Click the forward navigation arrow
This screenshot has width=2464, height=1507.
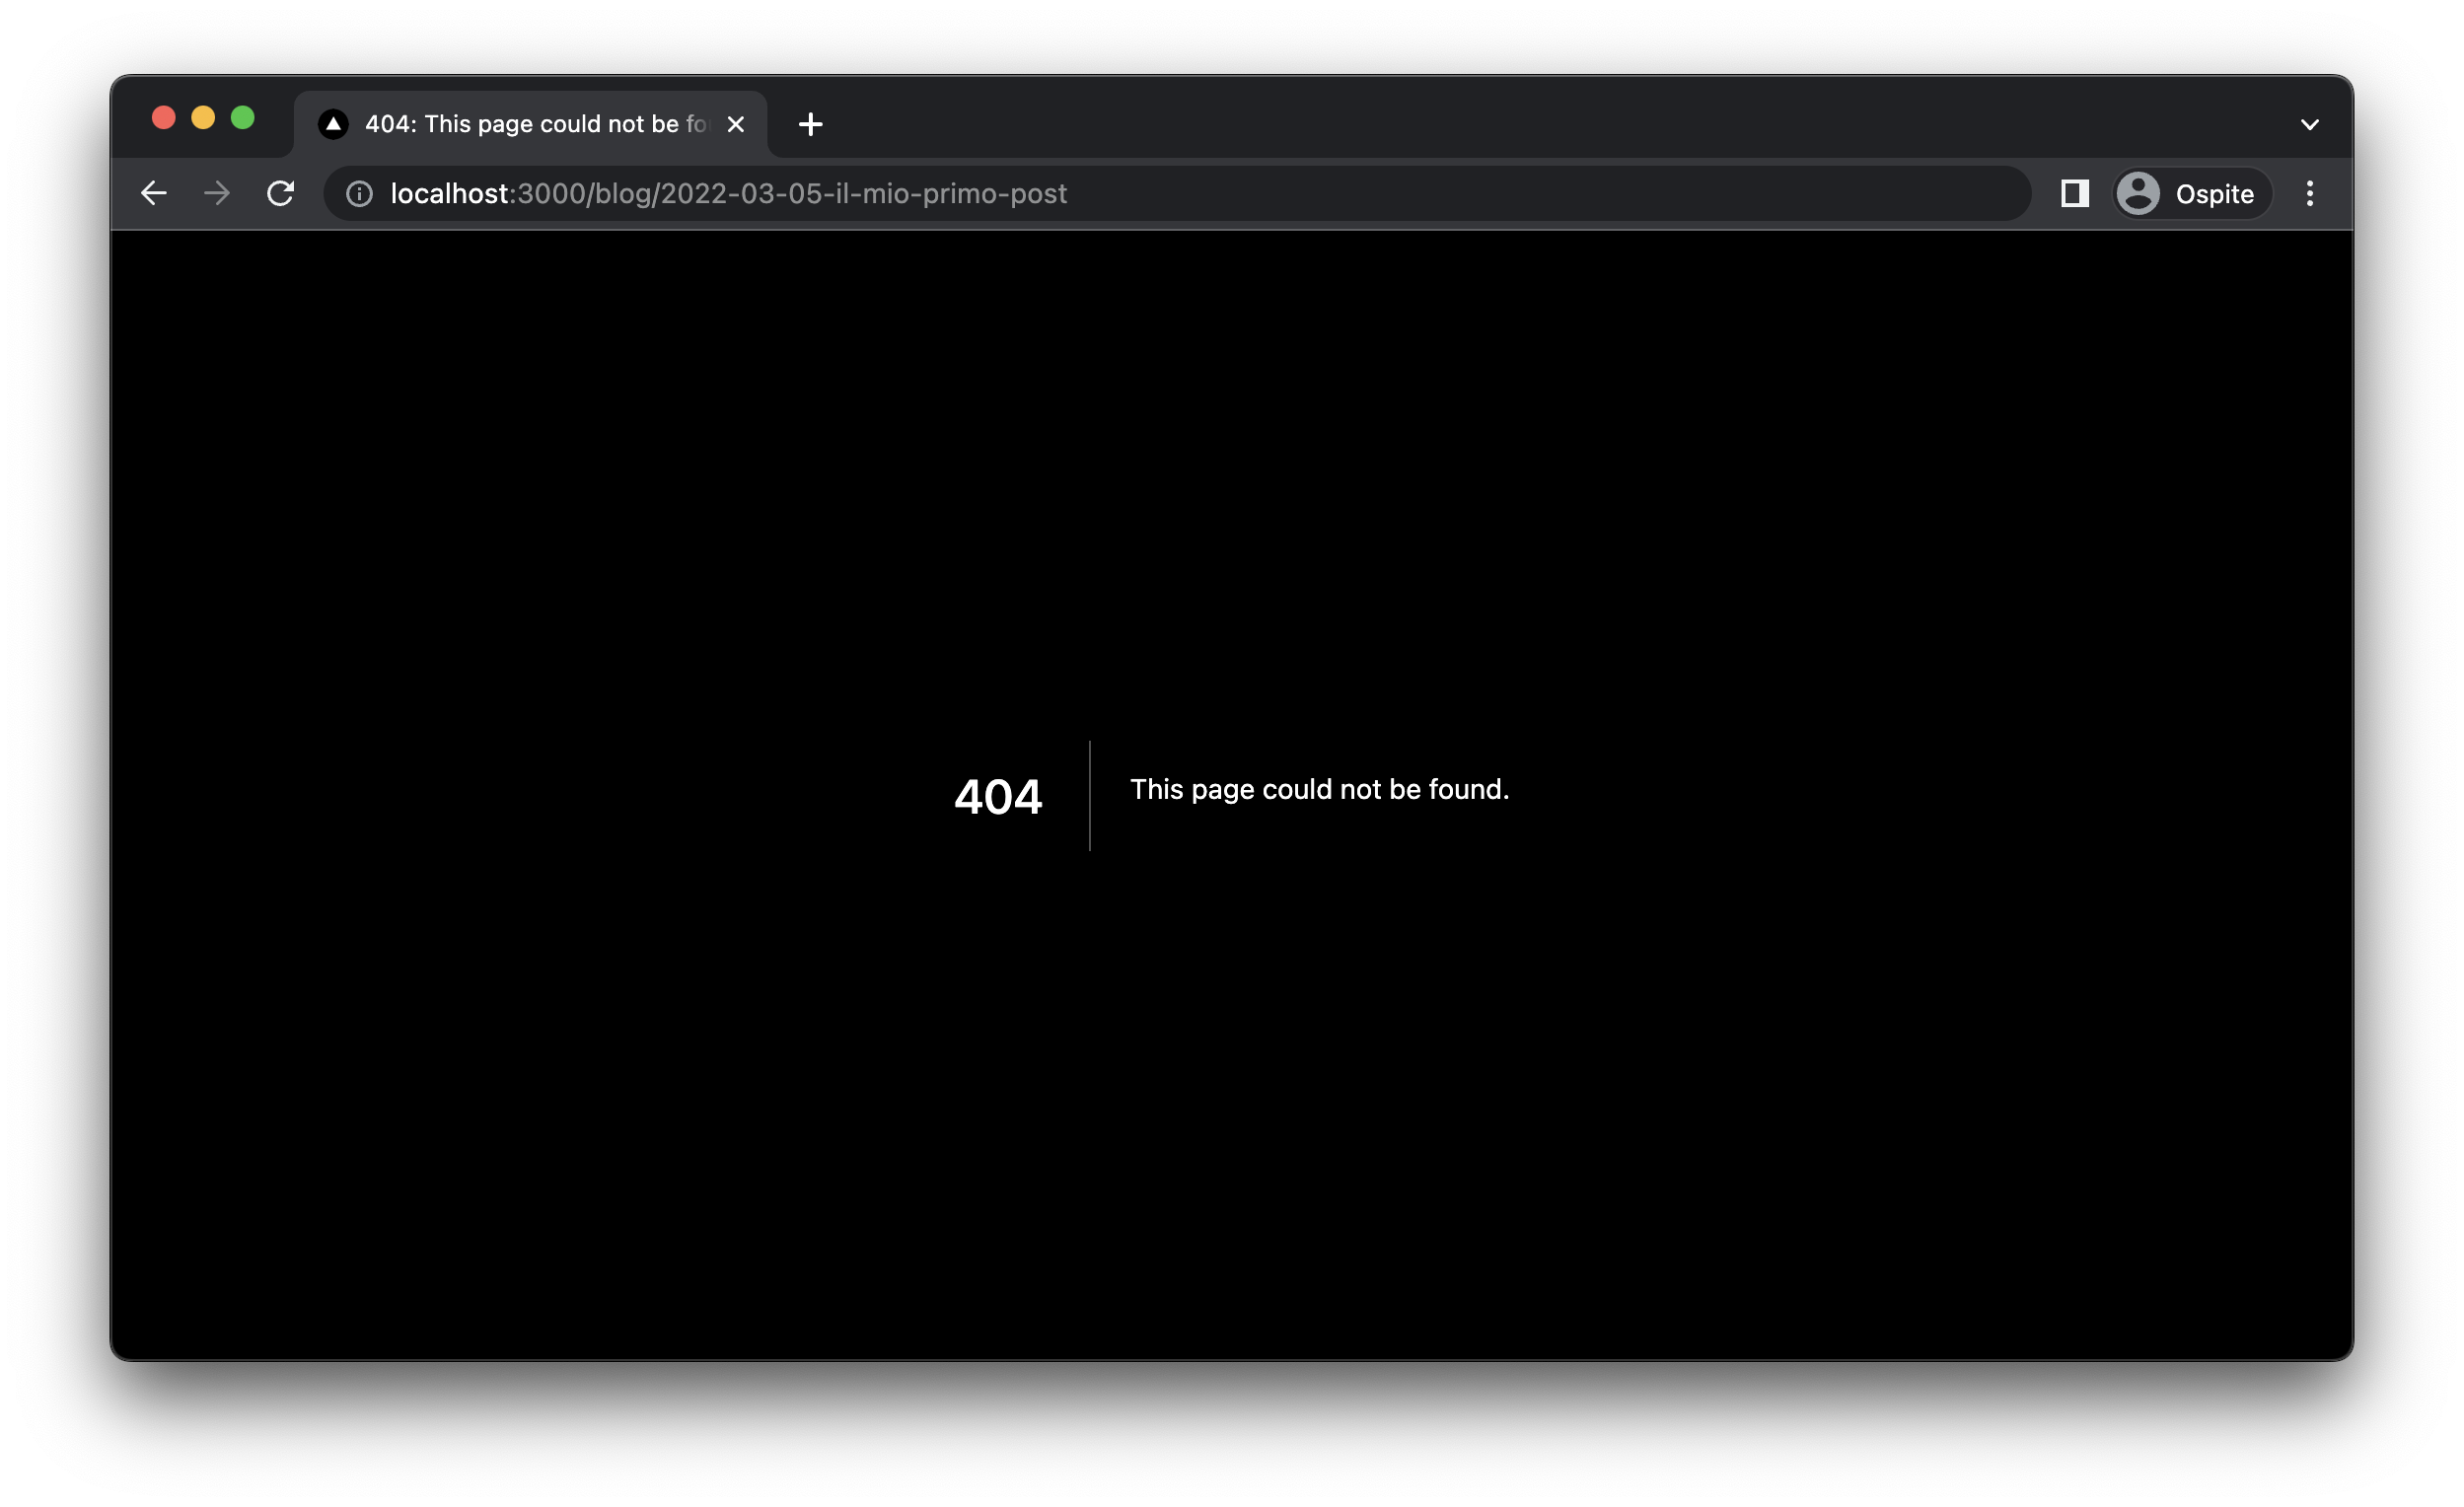click(x=217, y=193)
